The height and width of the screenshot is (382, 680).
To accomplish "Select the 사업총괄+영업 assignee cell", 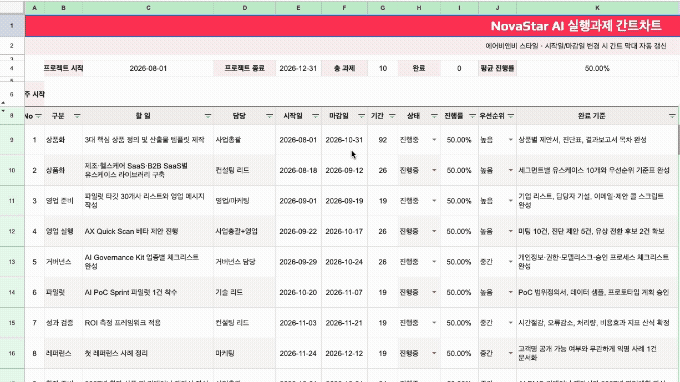I will tap(245, 232).
